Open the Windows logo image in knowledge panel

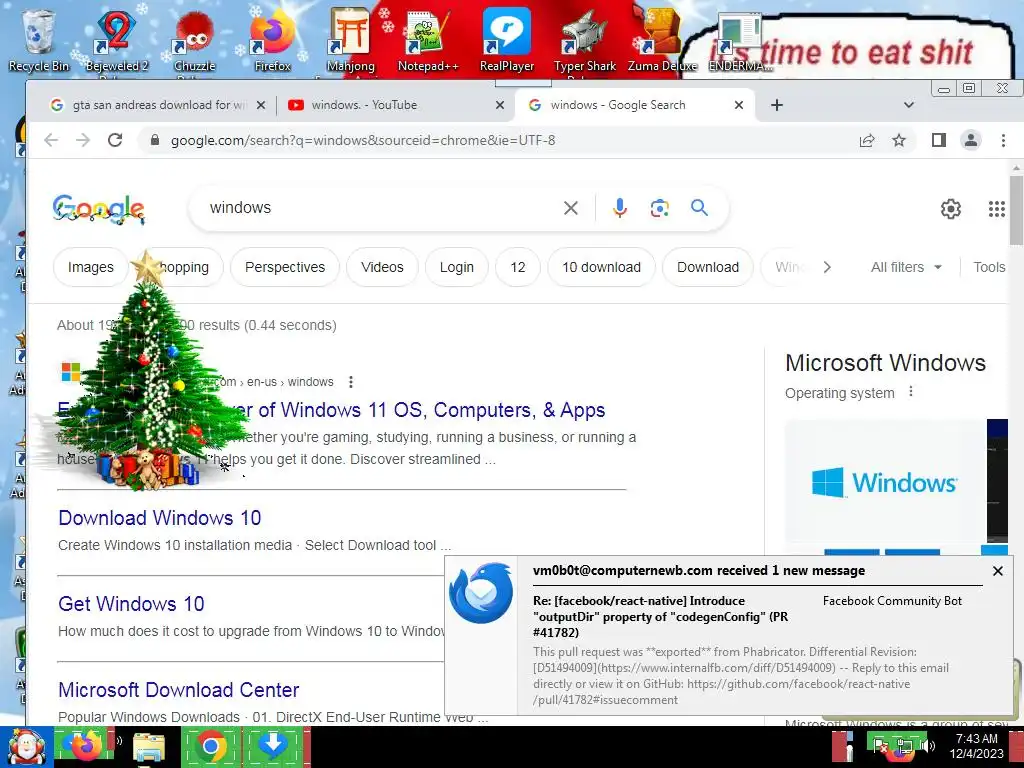coord(885,483)
